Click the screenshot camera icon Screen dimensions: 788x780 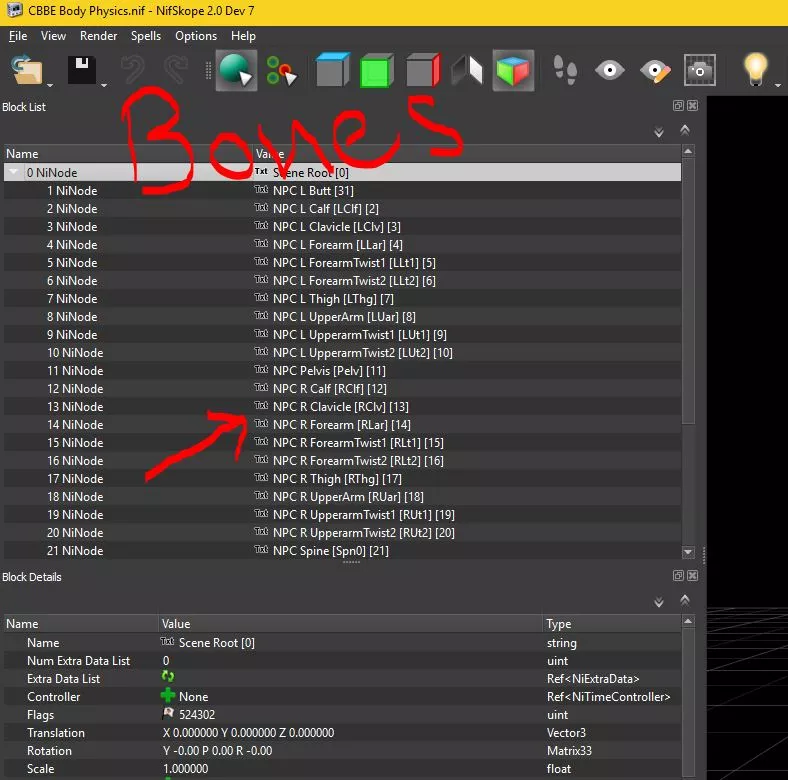click(700, 70)
